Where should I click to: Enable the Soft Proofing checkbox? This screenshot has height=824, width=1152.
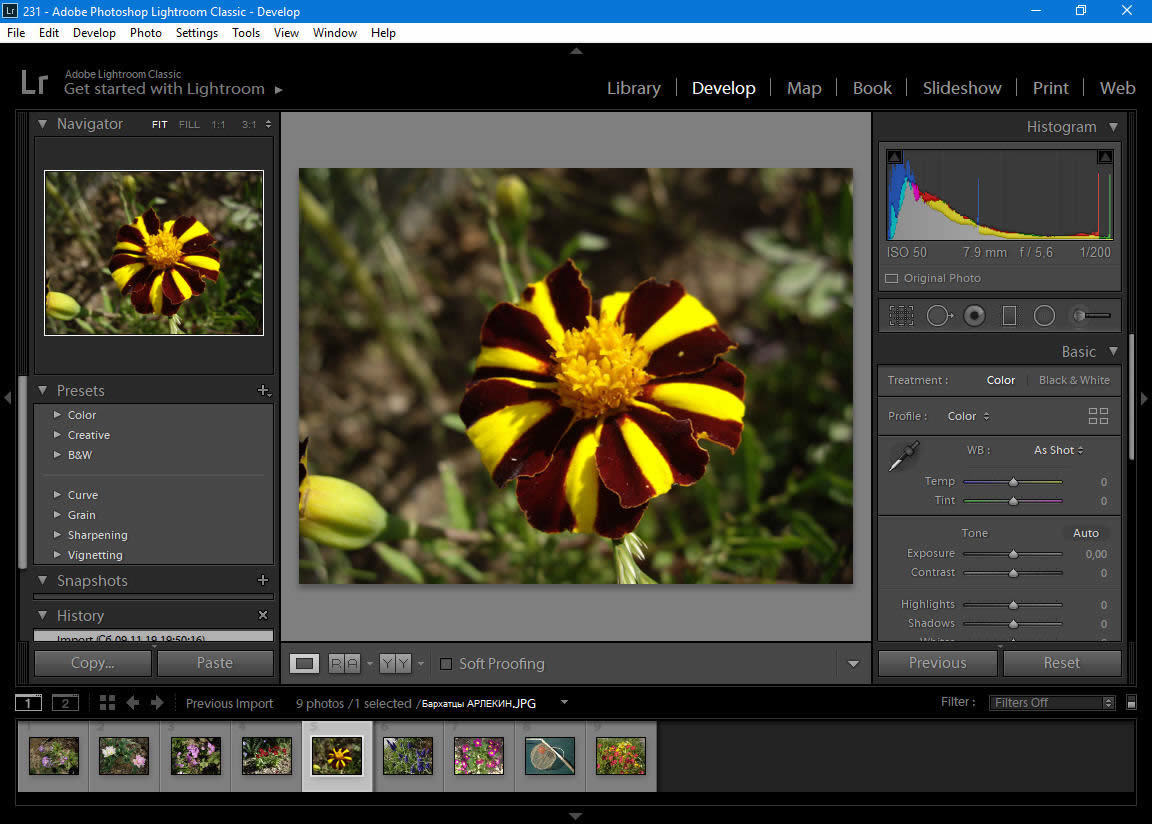[x=447, y=664]
